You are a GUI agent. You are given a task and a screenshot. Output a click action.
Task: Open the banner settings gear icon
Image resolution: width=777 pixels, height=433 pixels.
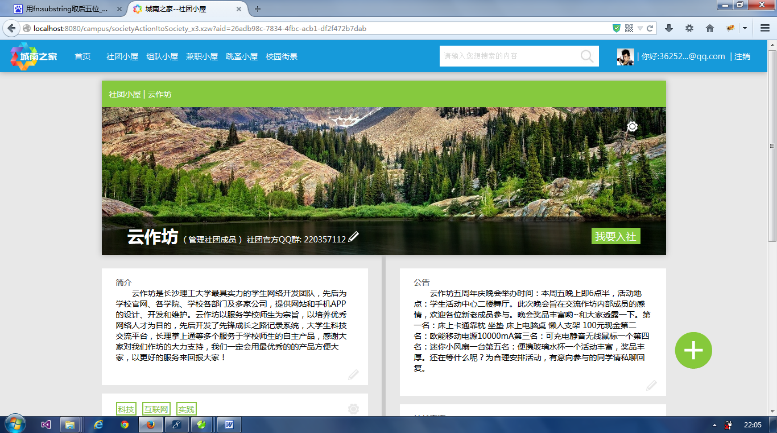tap(632, 126)
